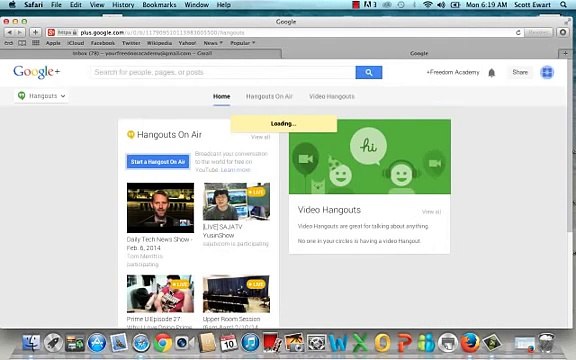
Task: Open the Edit menu
Action: click(x=76, y=5)
